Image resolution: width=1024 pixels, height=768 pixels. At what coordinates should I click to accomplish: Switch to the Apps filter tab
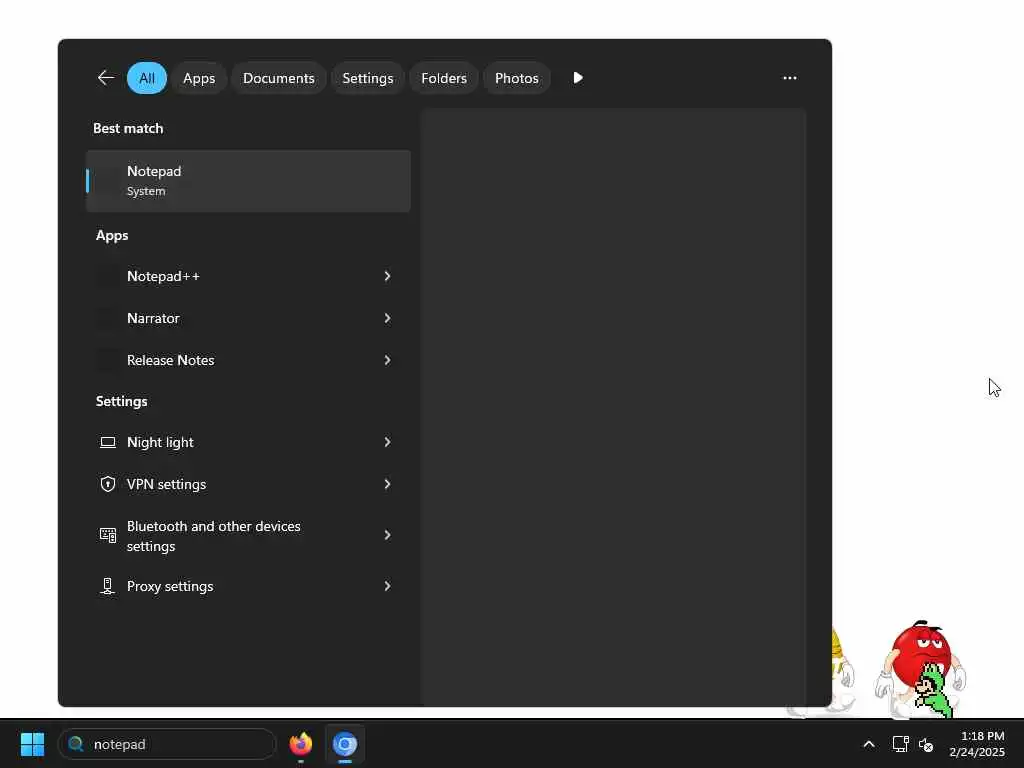coord(199,78)
